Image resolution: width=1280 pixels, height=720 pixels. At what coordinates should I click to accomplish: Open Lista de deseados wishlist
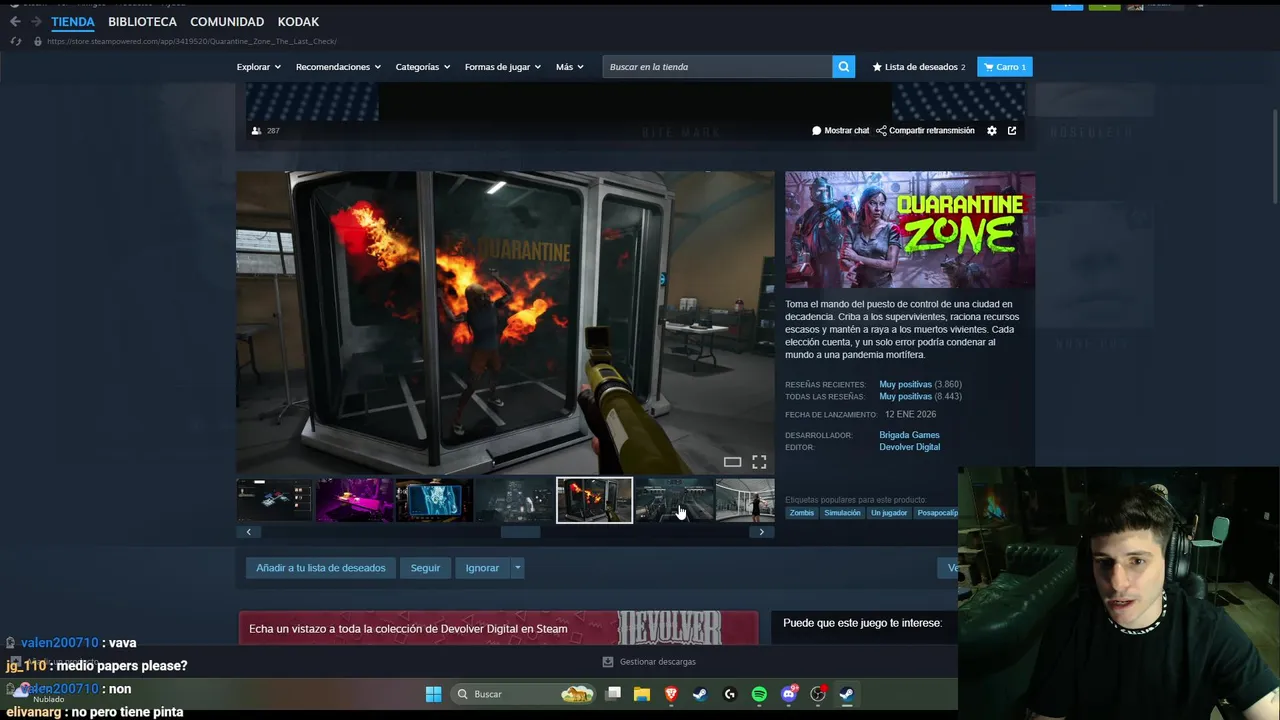(x=919, y=67)
